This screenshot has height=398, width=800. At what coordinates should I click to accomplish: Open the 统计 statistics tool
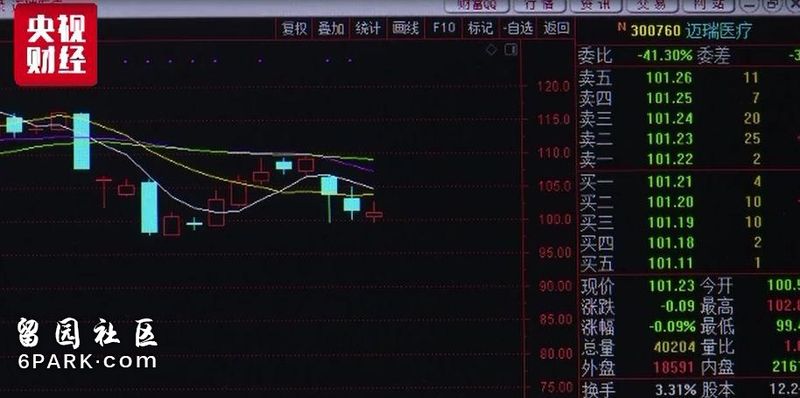click(368, 28)
